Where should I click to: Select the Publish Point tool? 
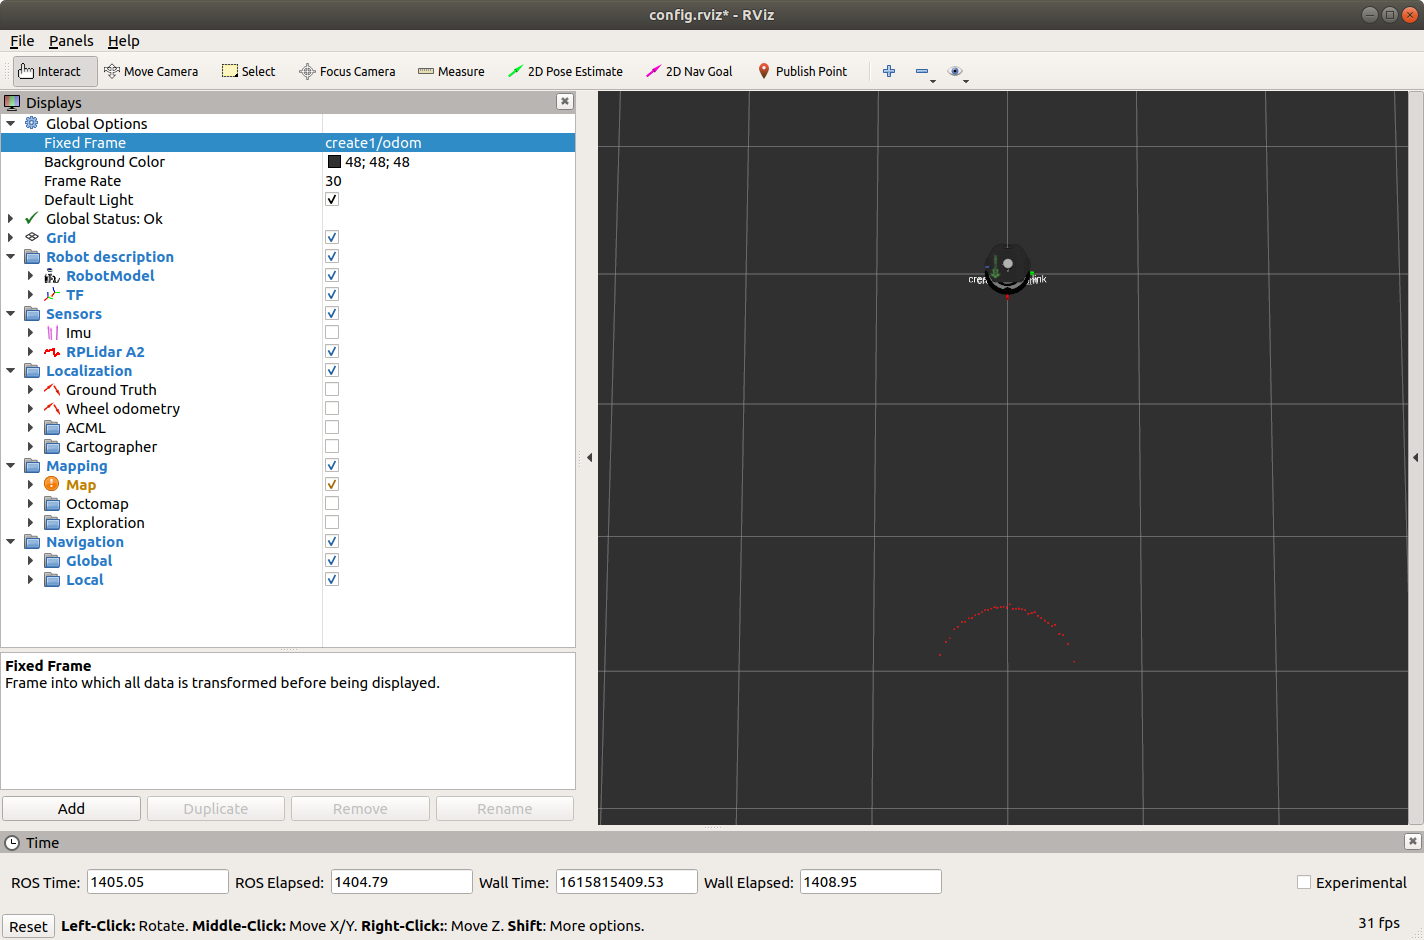802,72
